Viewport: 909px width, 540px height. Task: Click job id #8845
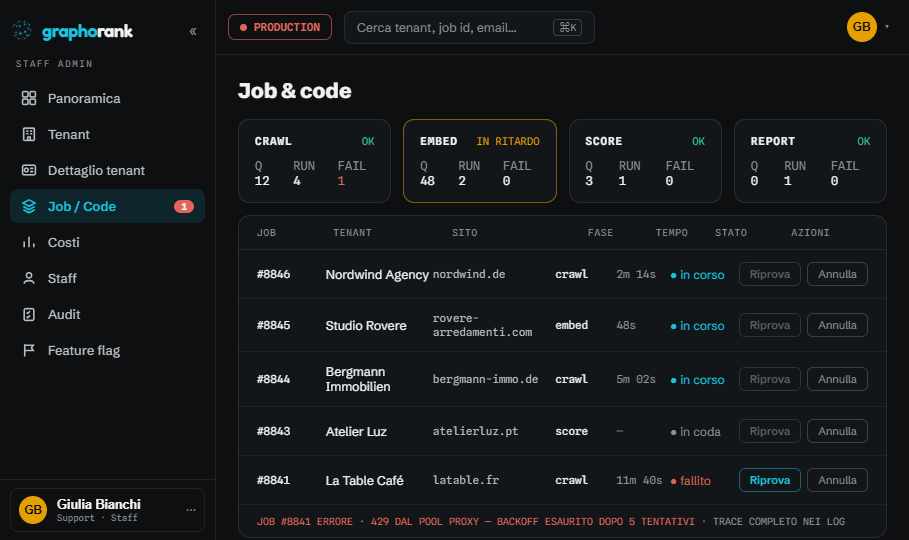tap(274, 325)
